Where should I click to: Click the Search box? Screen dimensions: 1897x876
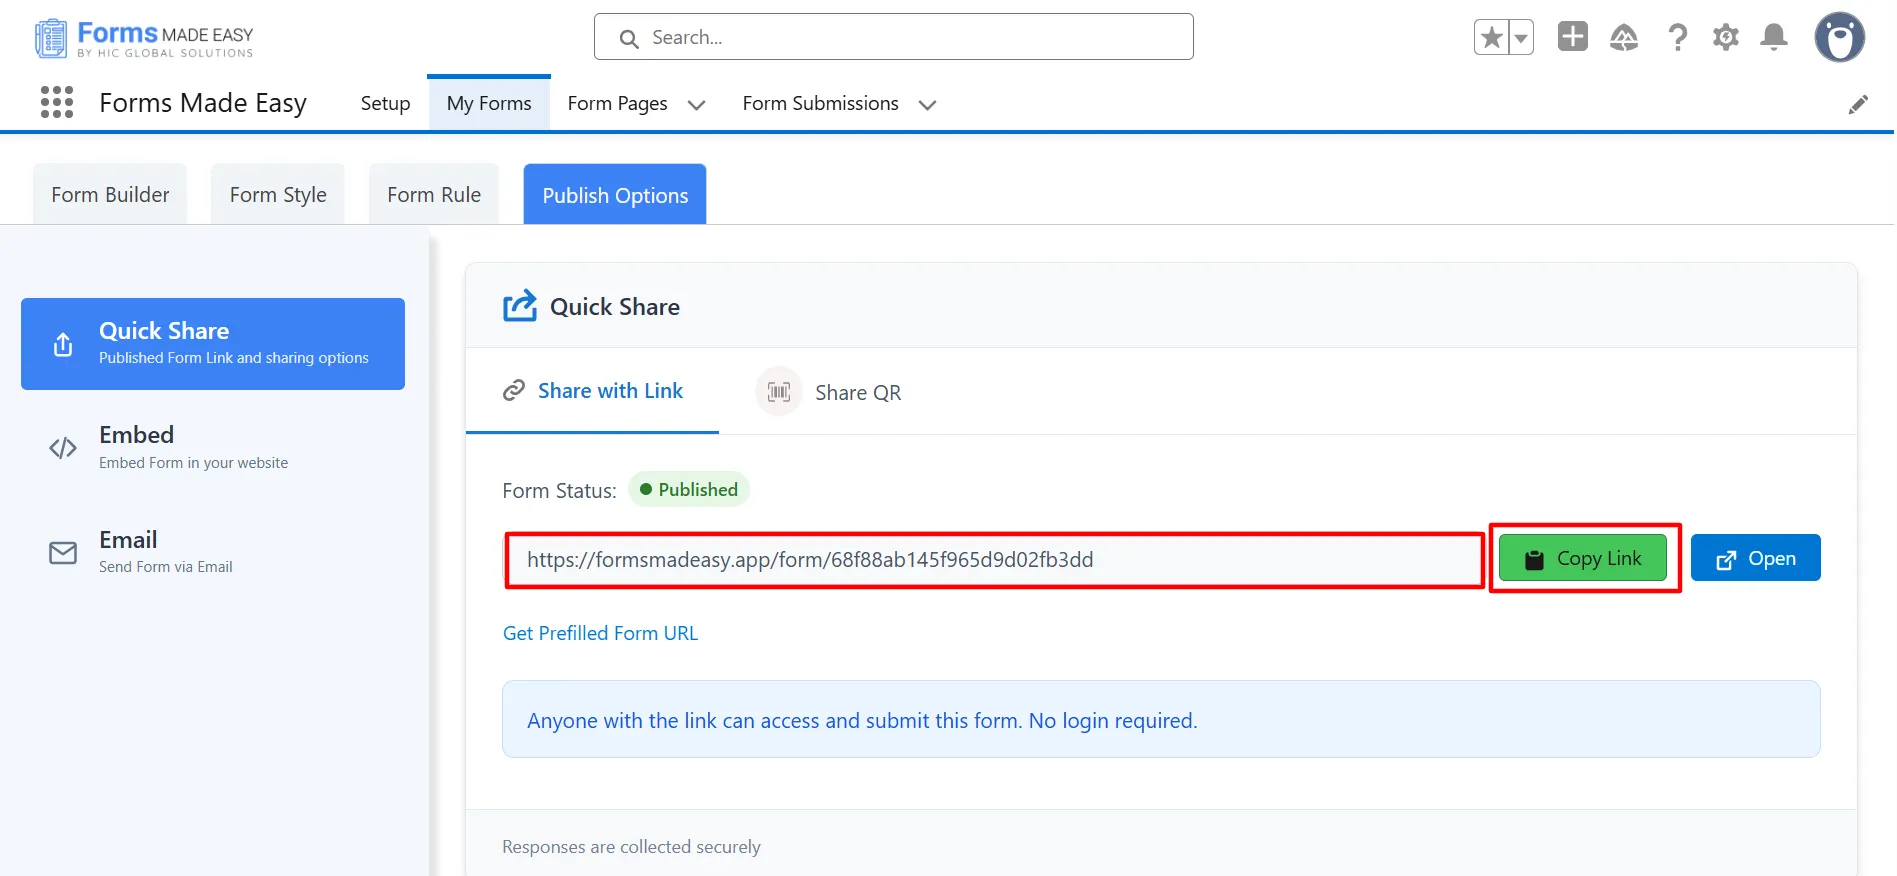[893, 38]
